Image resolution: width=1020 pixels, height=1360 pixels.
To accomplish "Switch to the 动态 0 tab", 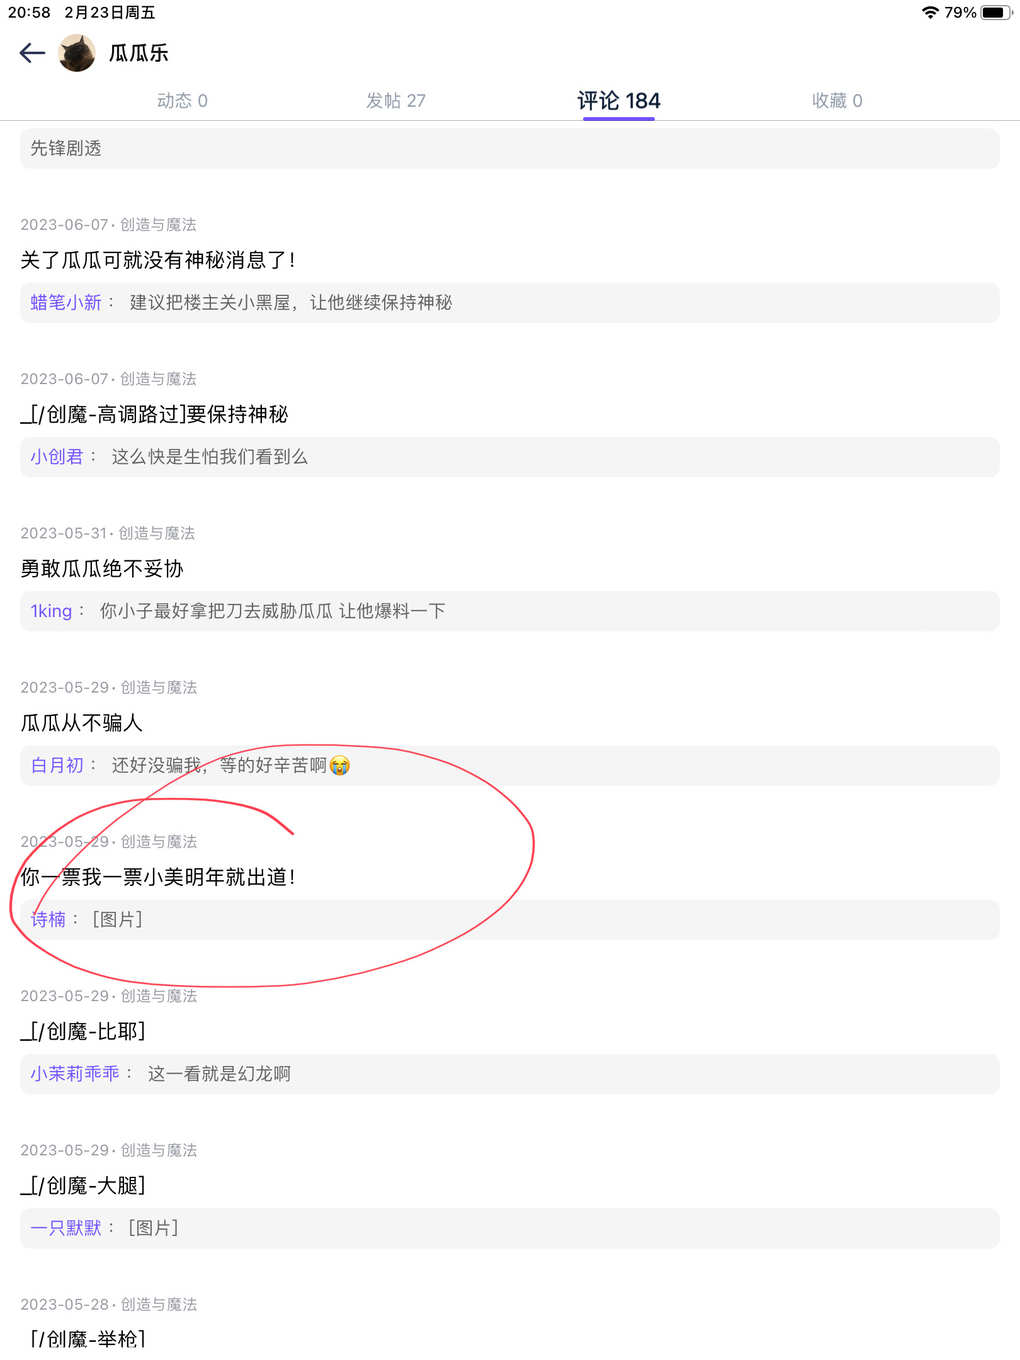I will (x=182, y=100).
